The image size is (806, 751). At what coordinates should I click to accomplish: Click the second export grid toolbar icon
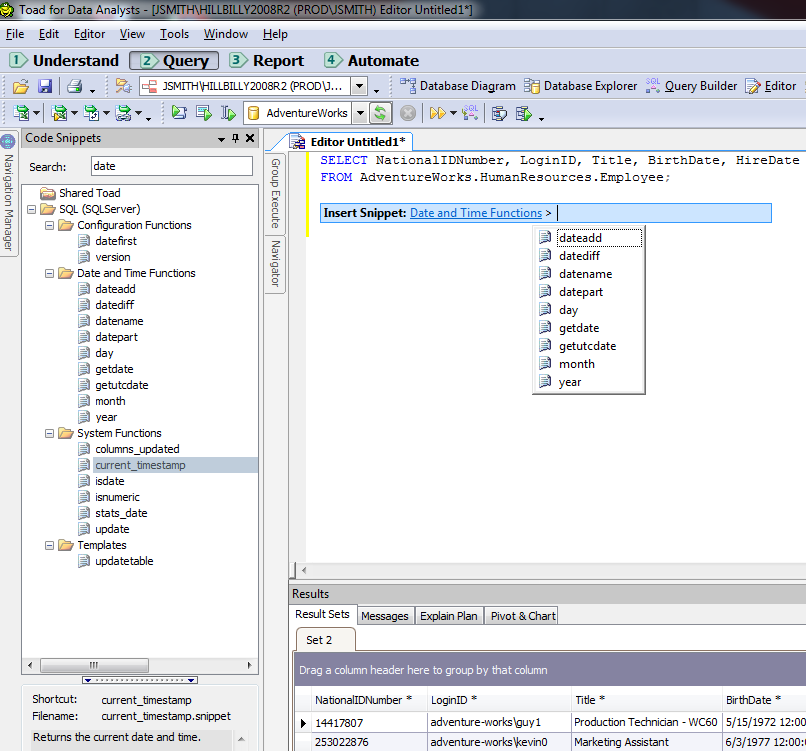[x=60, y=113]
